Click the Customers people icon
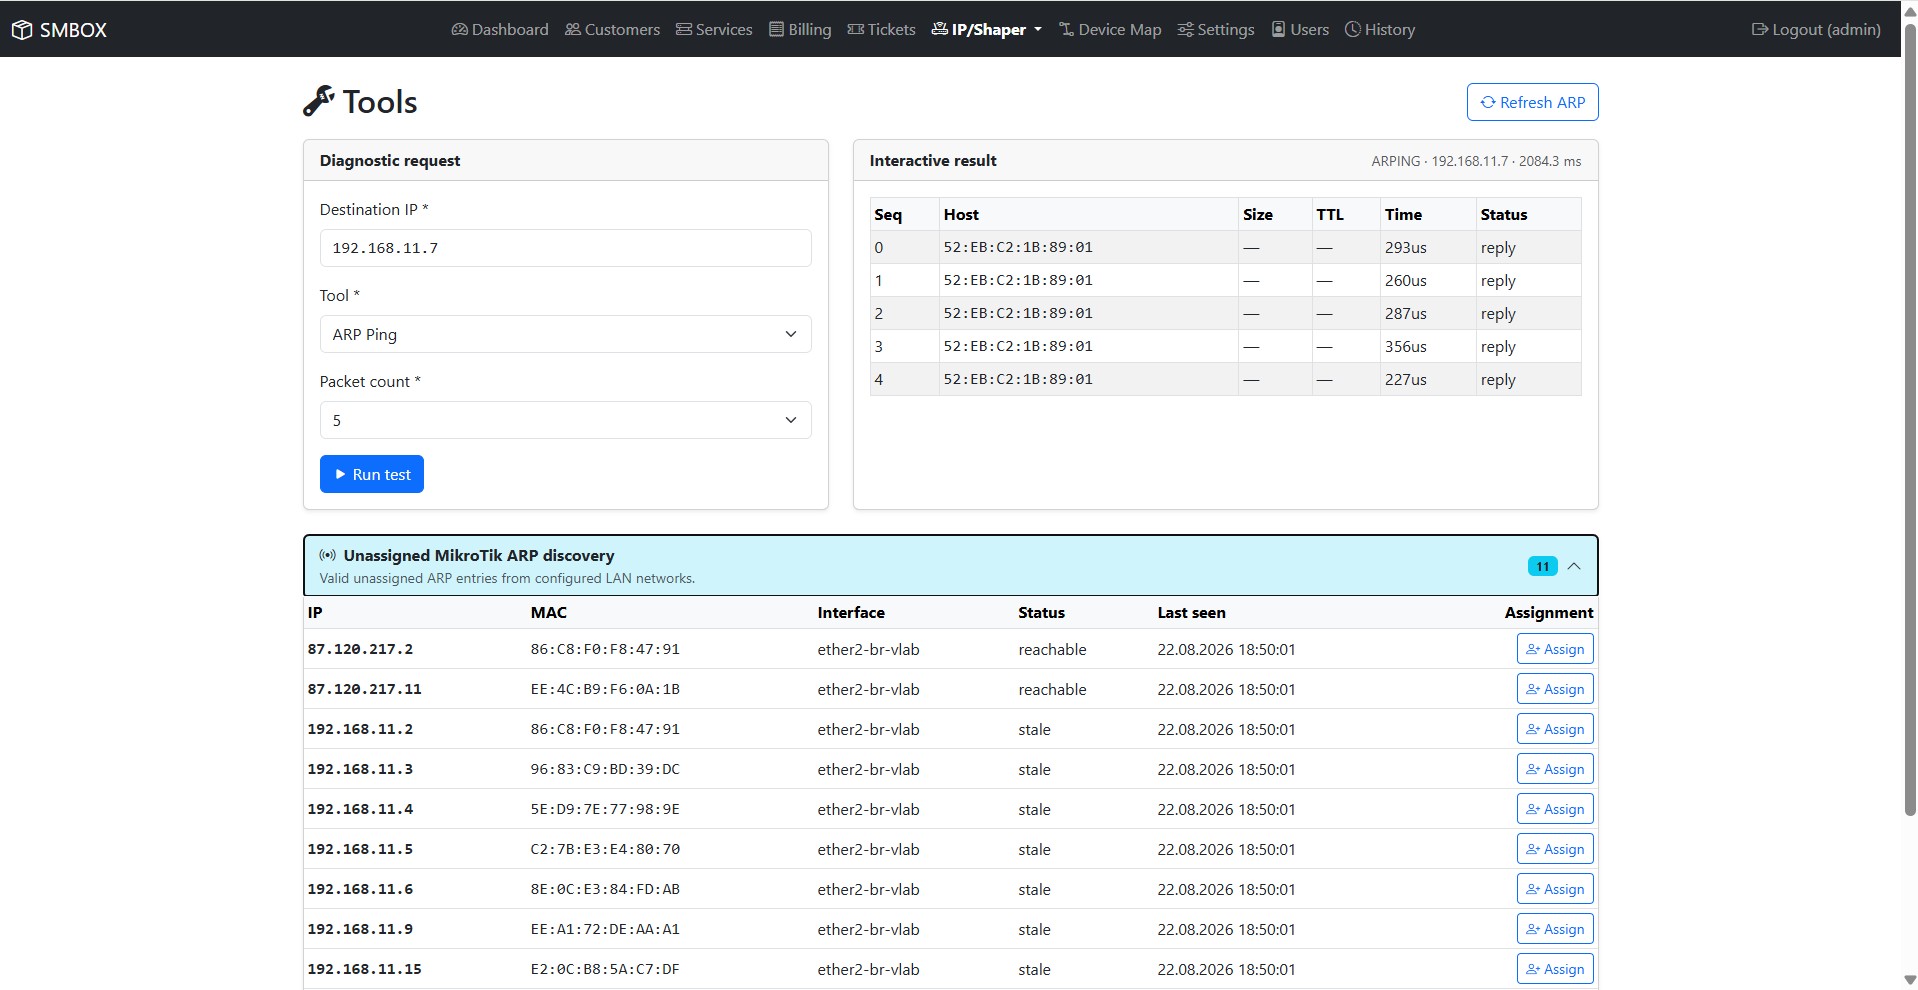This screenshot has height=990, width=1918. [573, 30]
